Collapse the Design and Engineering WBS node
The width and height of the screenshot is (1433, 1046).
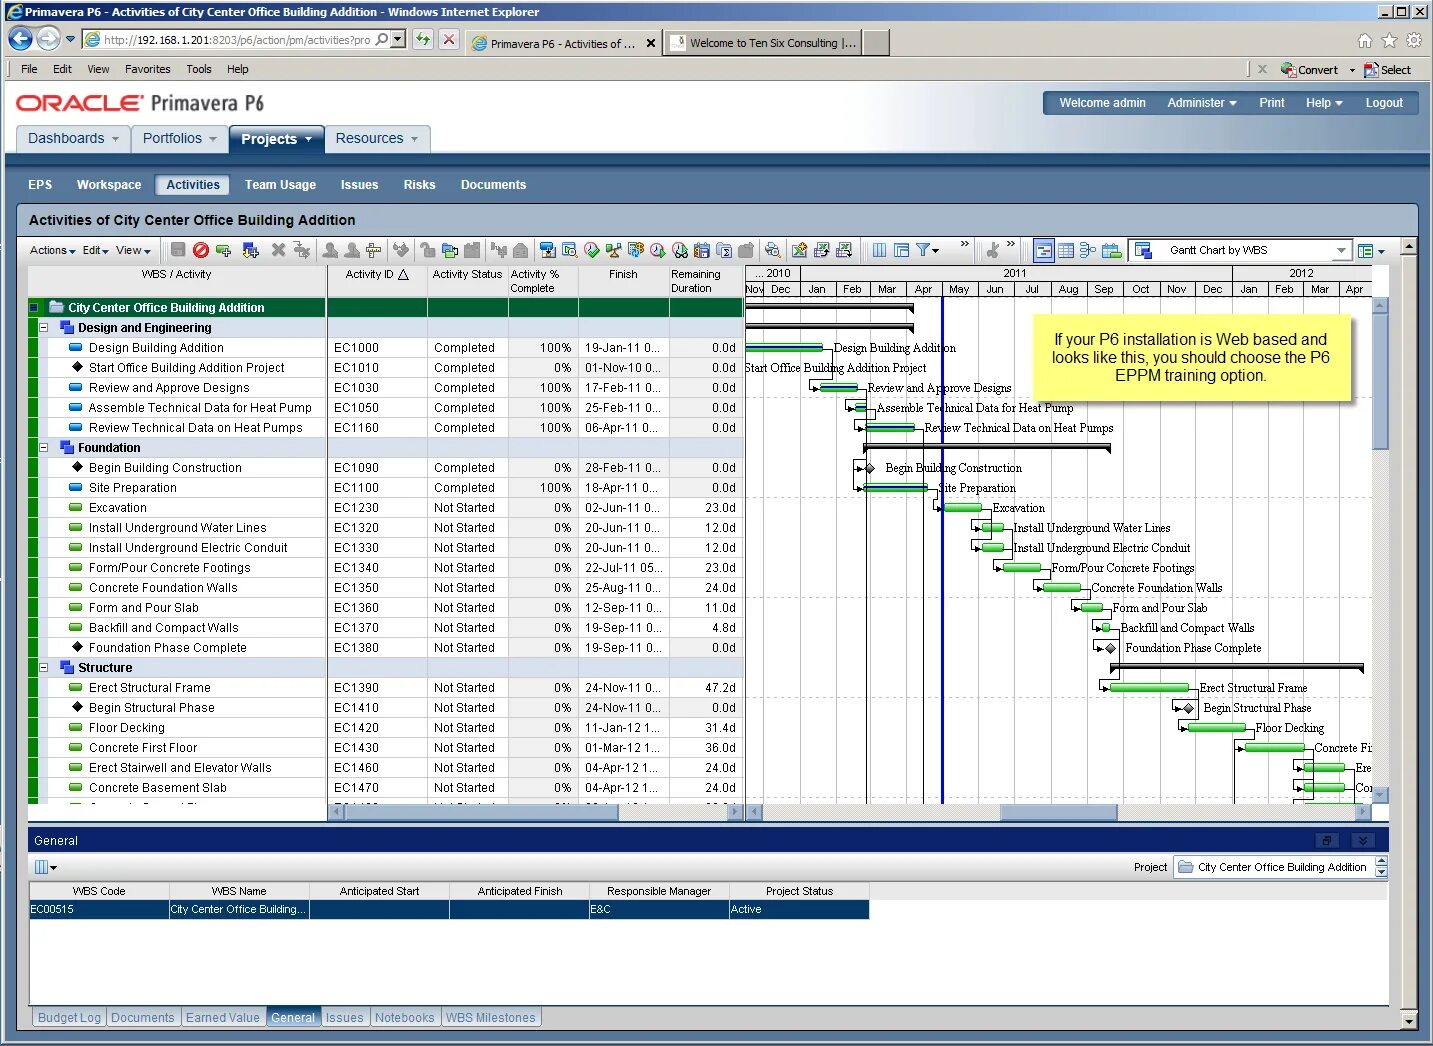tap(44, 328)
